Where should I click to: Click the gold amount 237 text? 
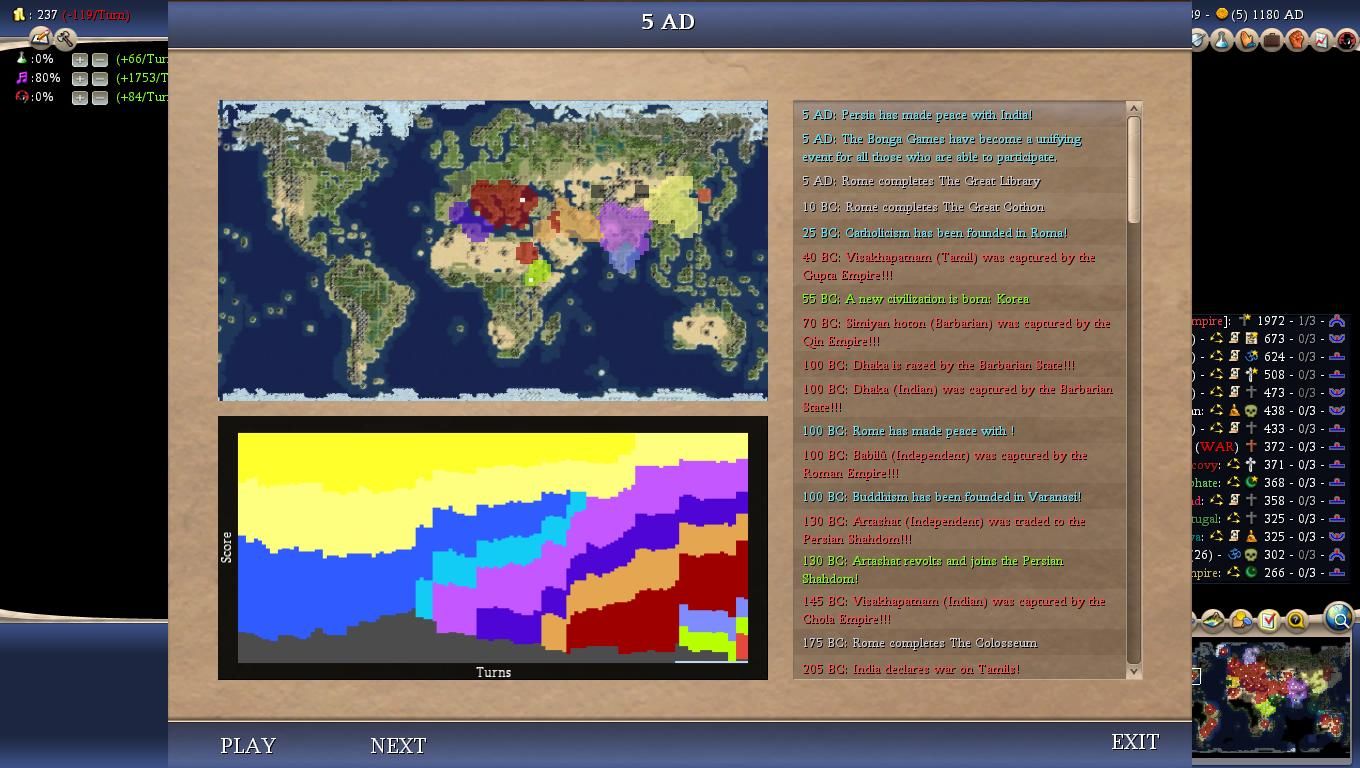click(x=46, y=15)
